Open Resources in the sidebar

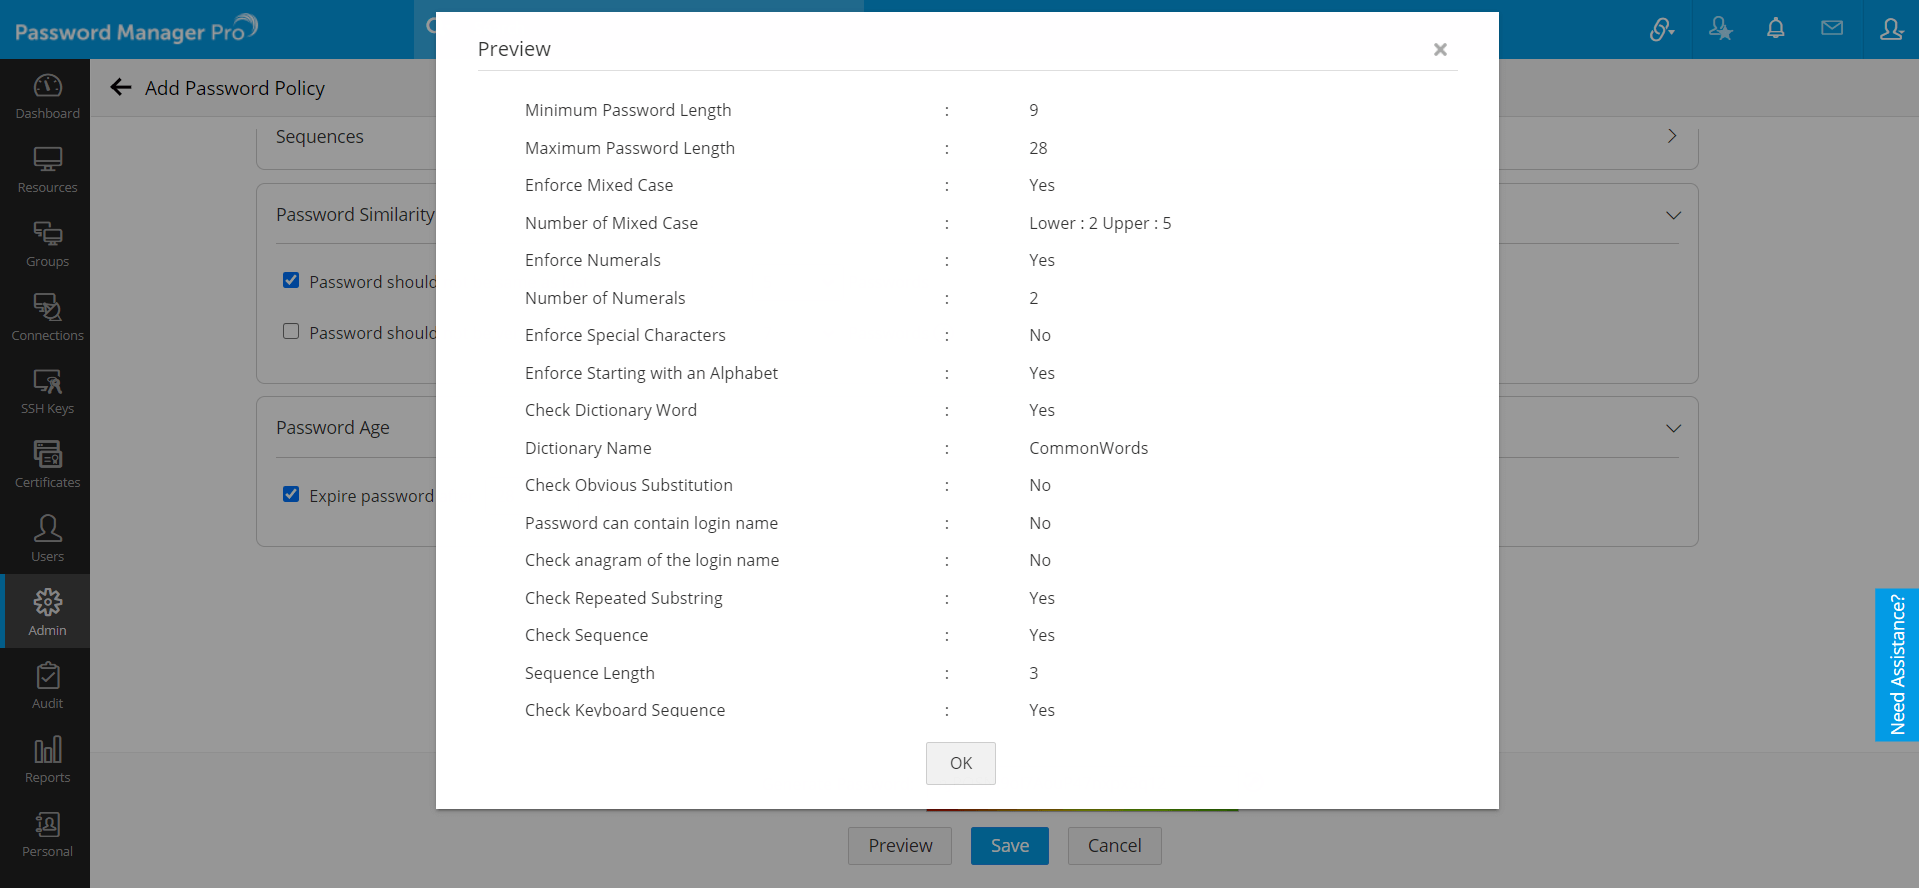click(x=47, y=170)
